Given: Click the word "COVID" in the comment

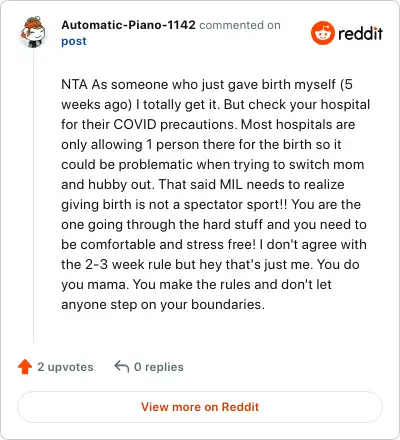Looking at the screenshot, I should click(135, 124).
